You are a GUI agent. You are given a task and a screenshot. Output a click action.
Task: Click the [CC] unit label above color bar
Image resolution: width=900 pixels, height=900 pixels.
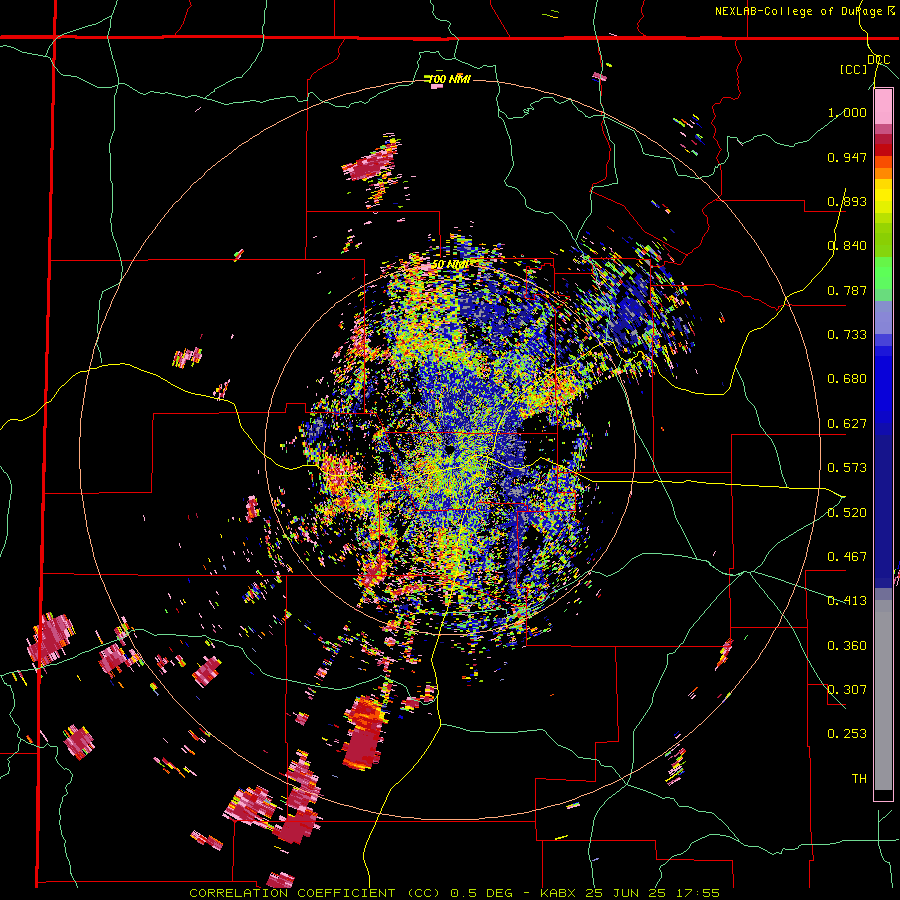(x=854, y=69)
